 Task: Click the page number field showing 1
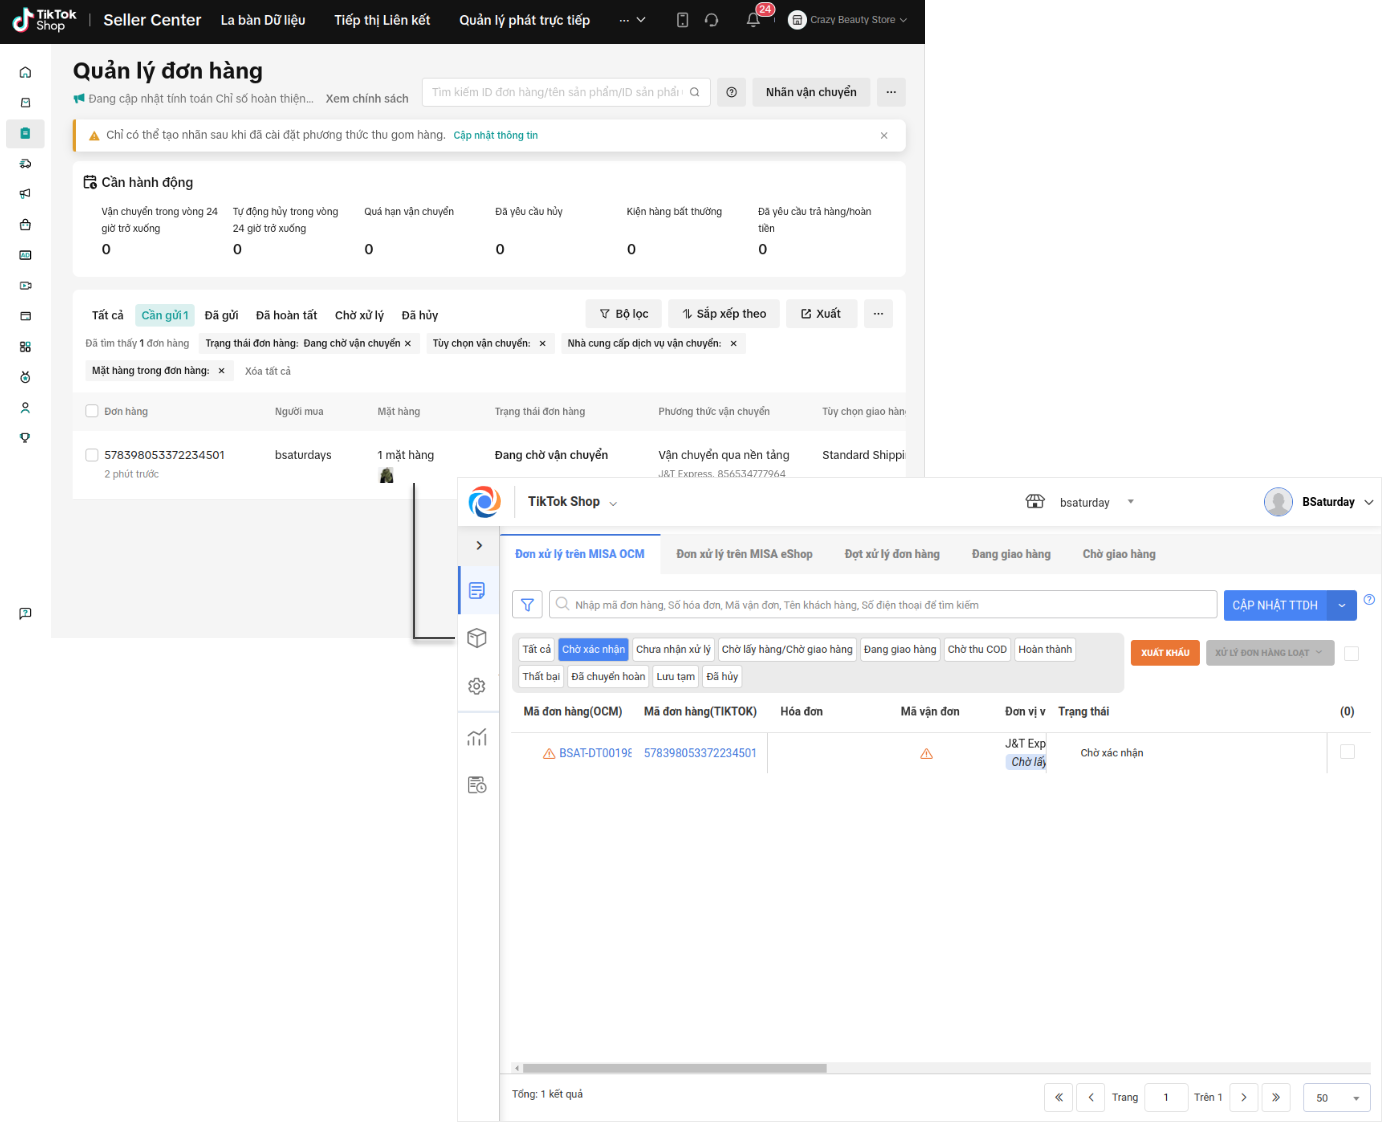(x=1166, y=1097)
